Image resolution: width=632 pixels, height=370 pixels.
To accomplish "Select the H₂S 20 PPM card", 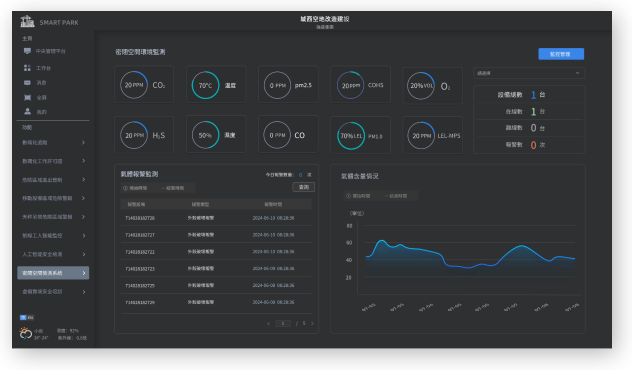I will coord(144,135).
